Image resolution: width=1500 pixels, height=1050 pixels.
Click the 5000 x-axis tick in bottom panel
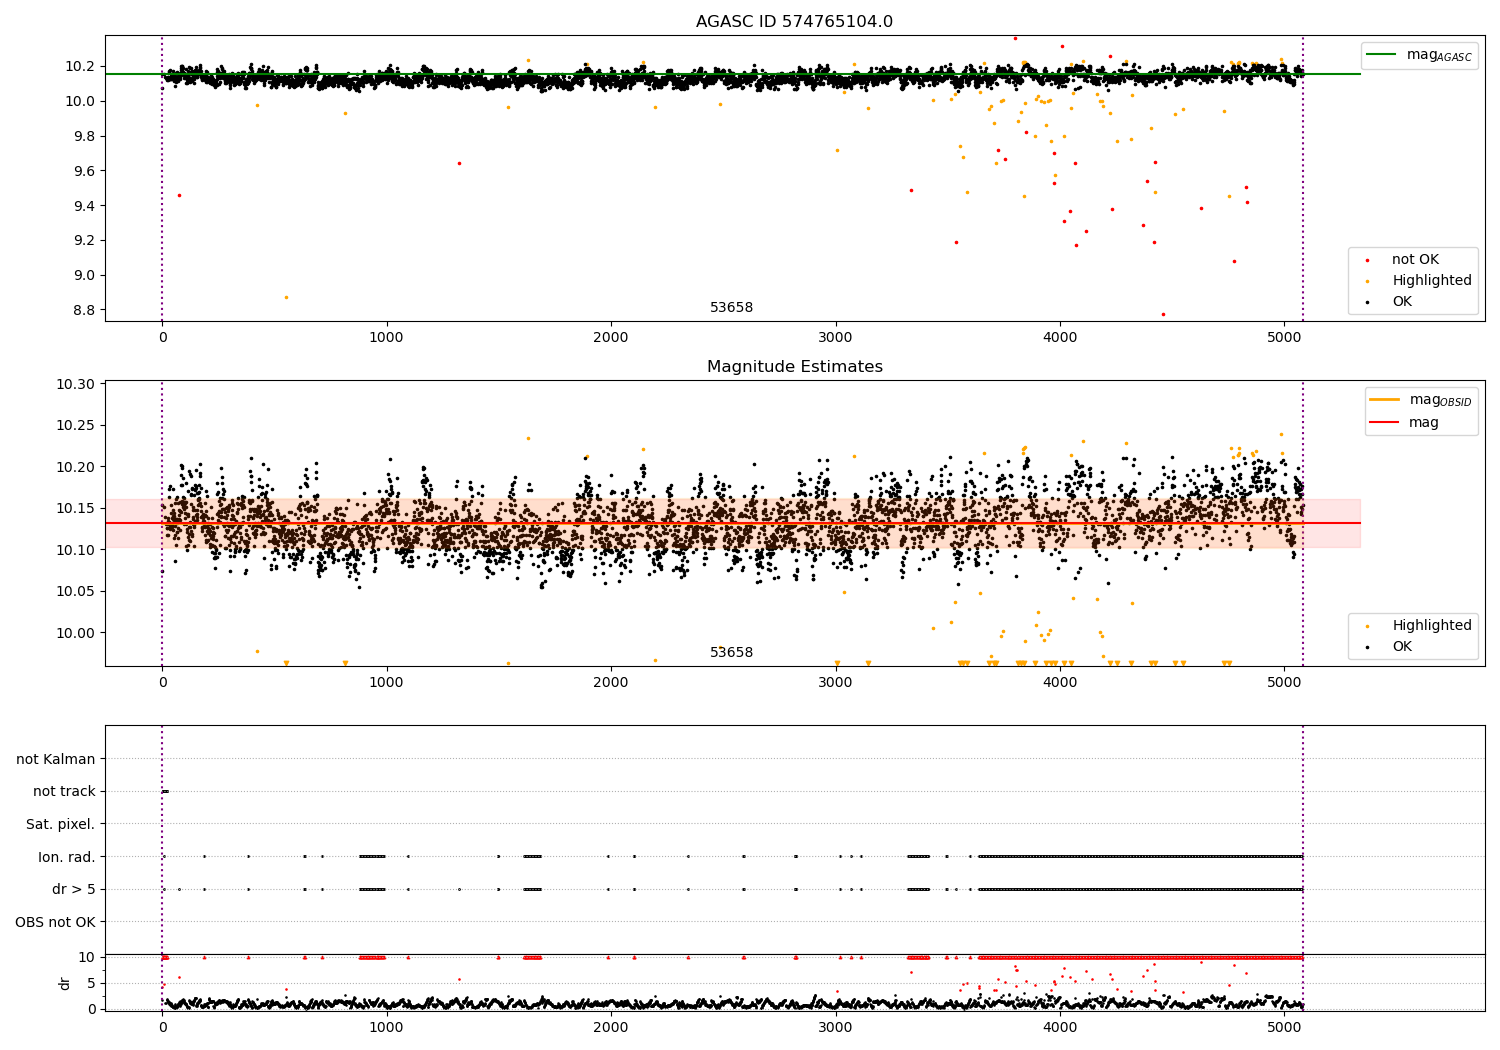coord(1284,1028)
